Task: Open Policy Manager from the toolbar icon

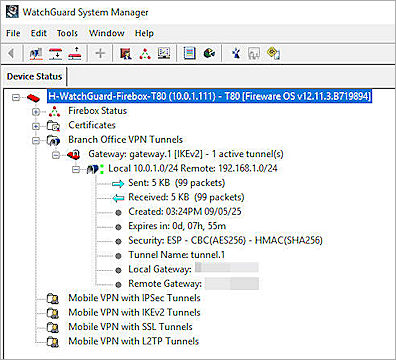Action: point(125,53)
